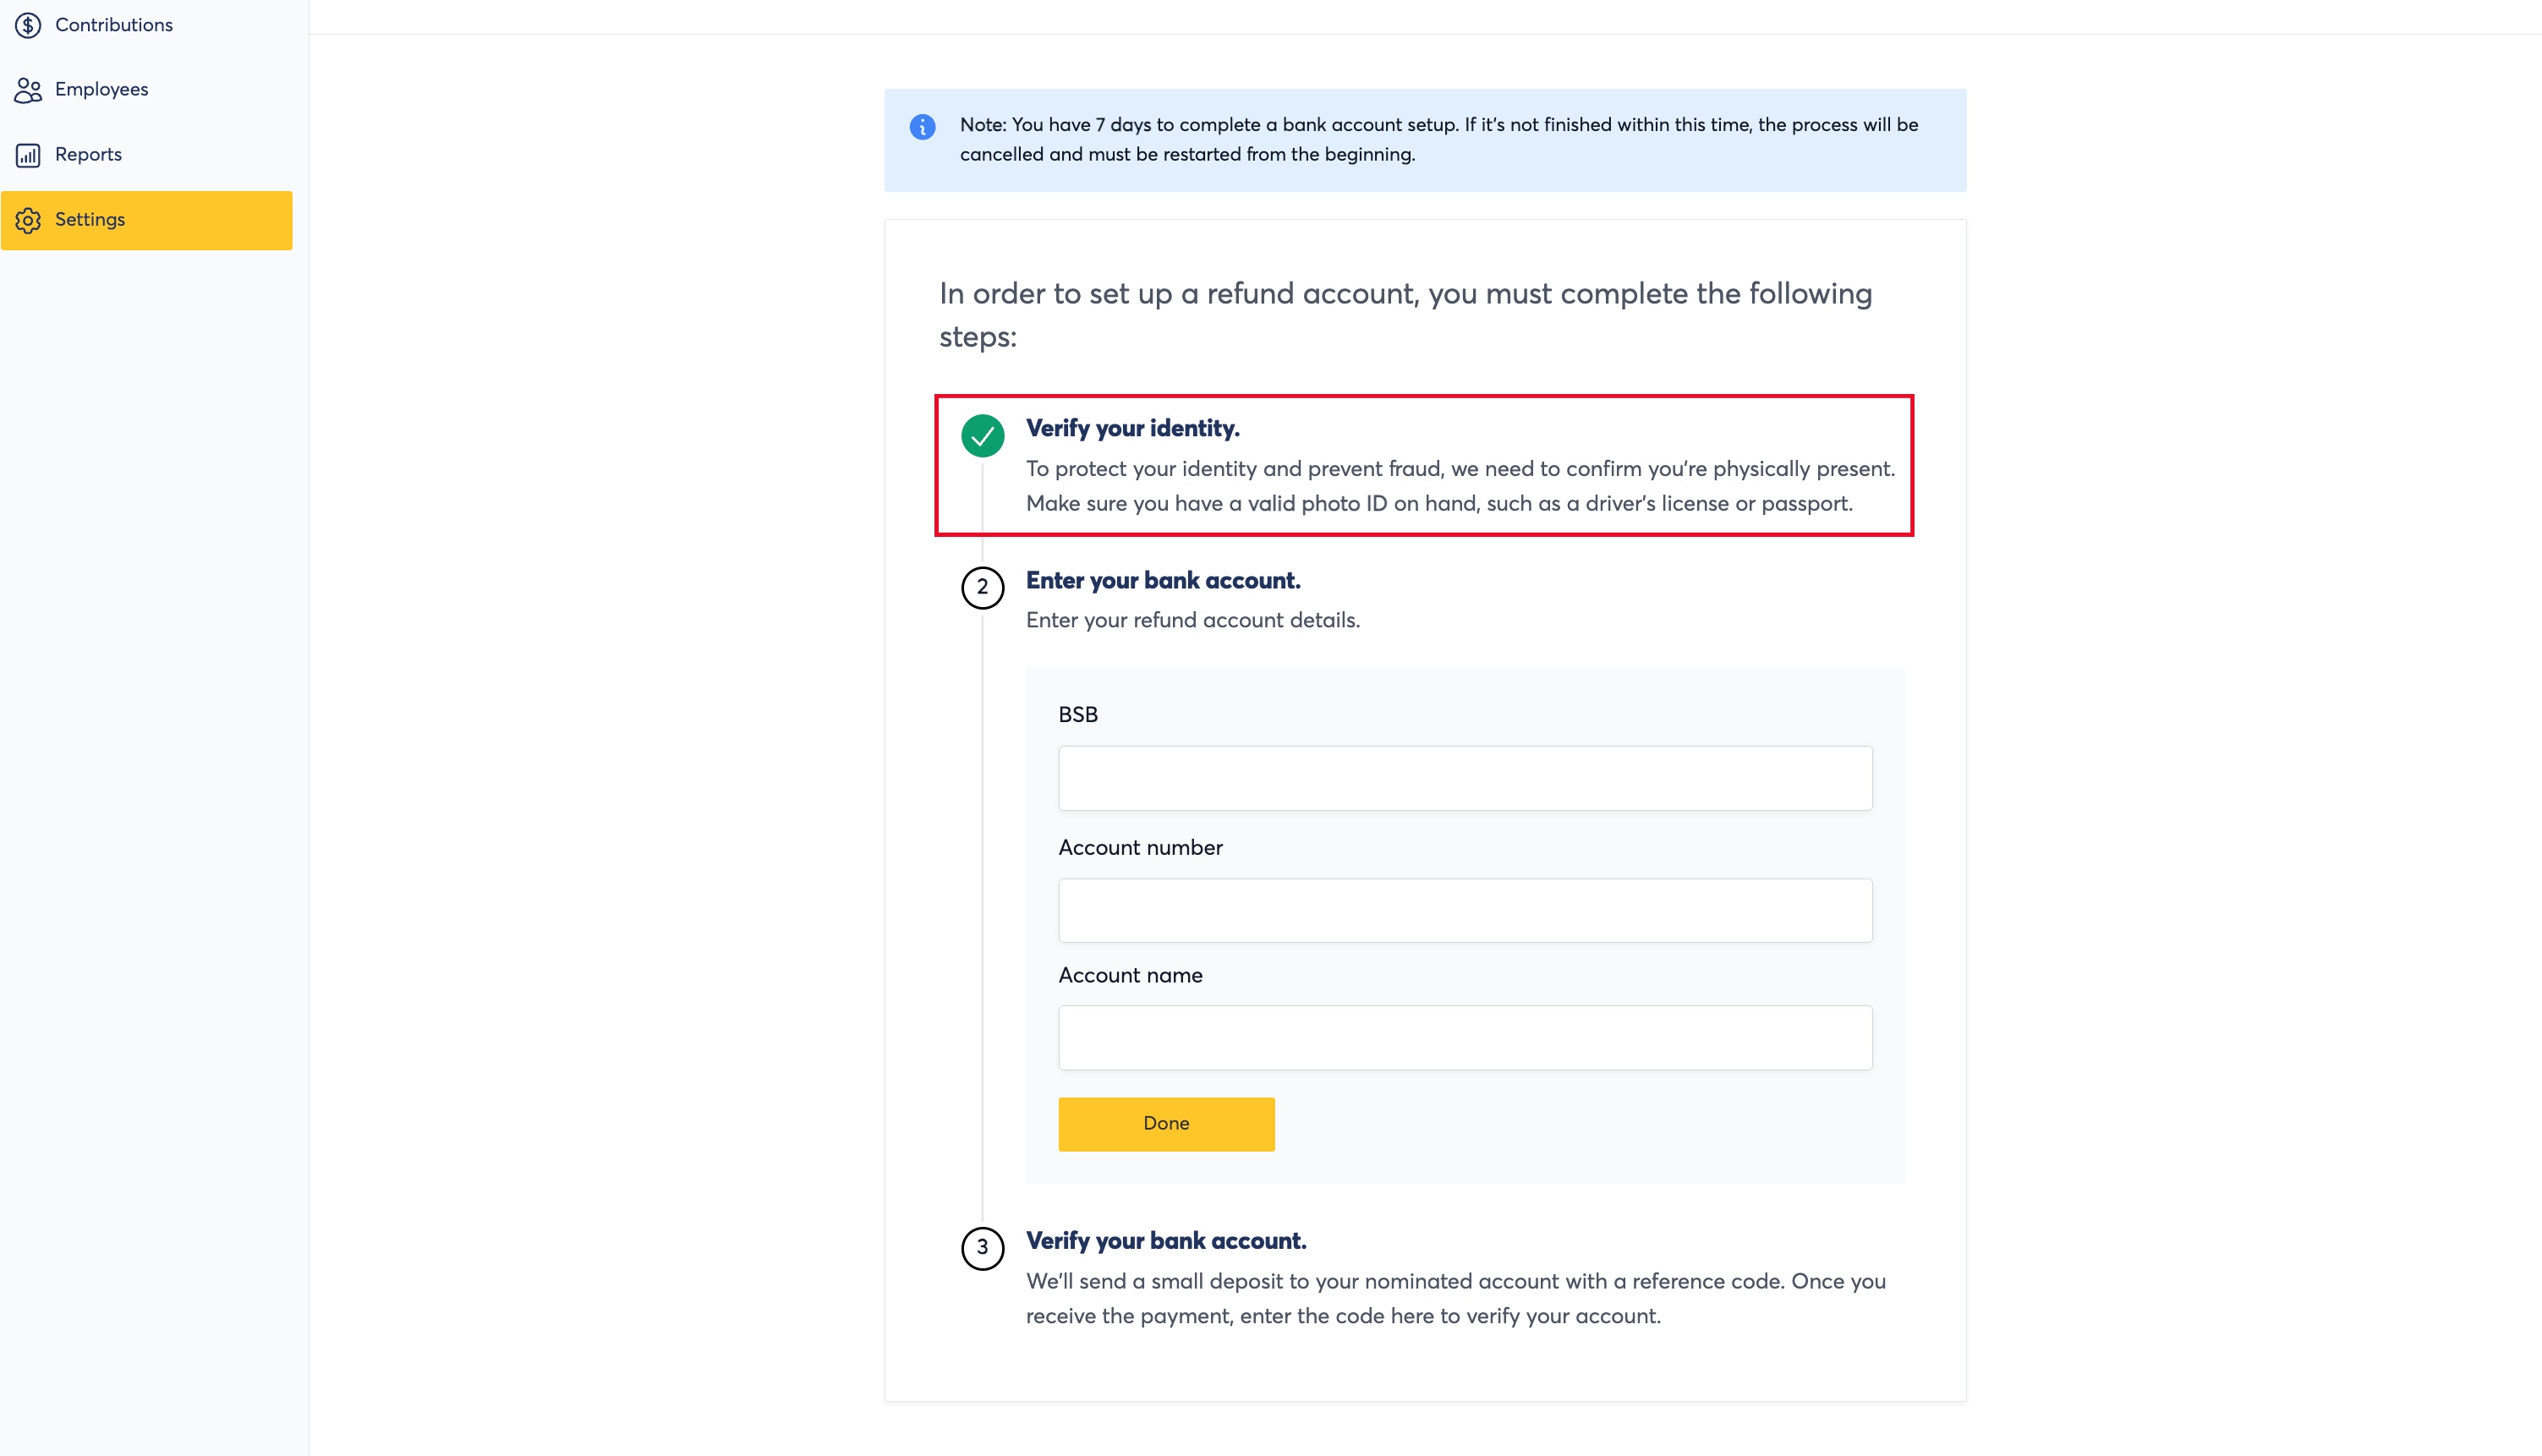Image resolution: width=2542 pixels, height=1456 pixels.
Task: Click the step 3 circle icon
Action: (x=982, y=1248)
